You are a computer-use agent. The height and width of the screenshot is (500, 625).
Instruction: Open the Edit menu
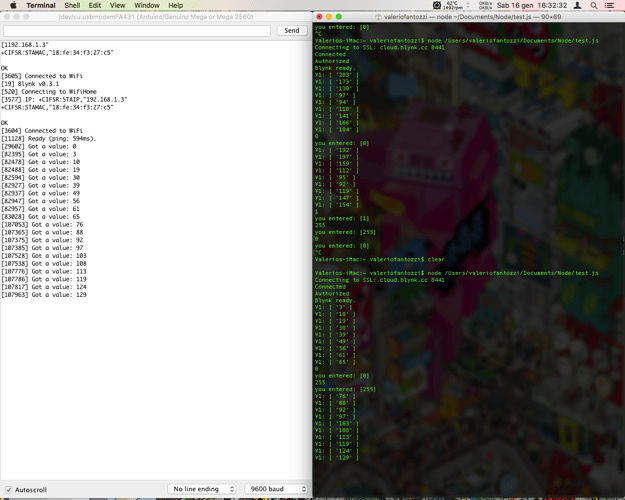(x=95, y=5)
